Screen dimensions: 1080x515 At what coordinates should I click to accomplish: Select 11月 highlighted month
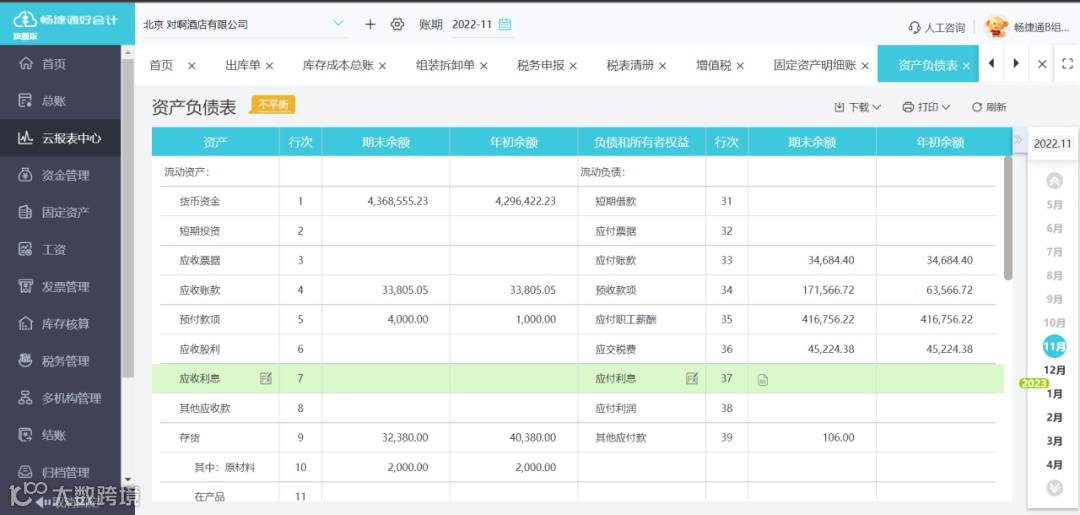click(x=1055, y=346)
